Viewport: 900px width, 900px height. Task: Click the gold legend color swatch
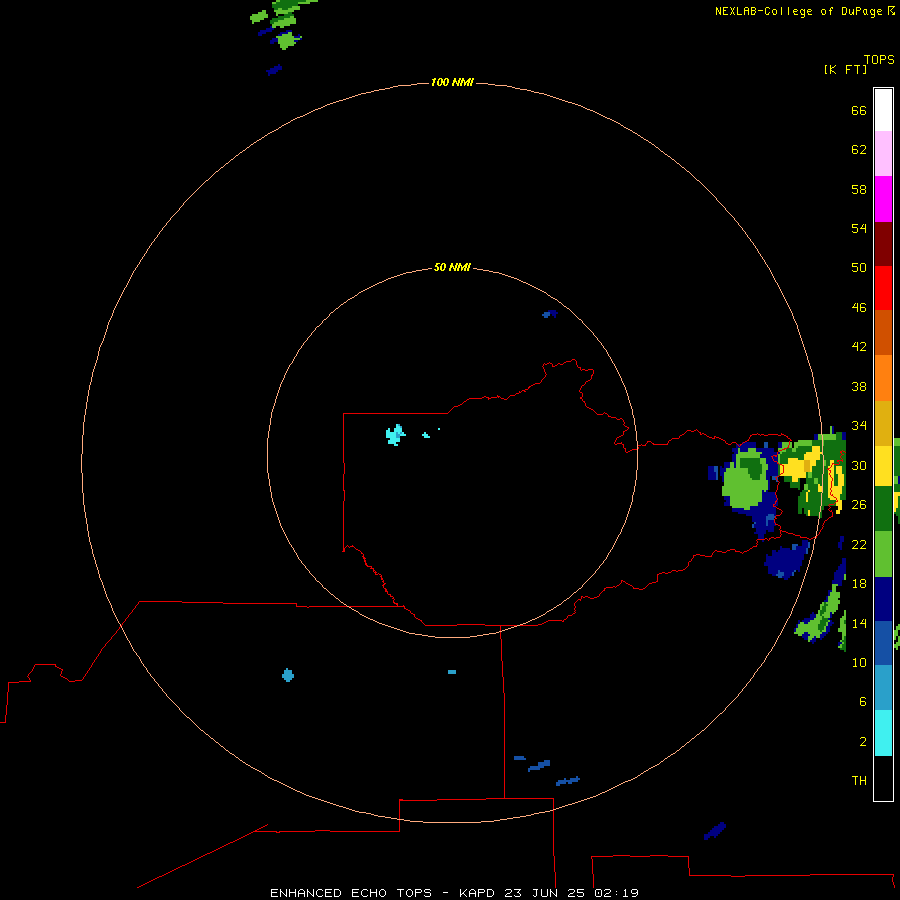[x=883, y=423]
